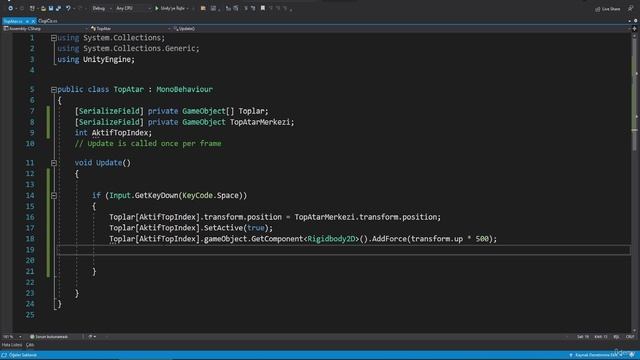Image resolution: width=640 pixels, height=360 pixels.
Task: Switch to the TopAtar.cs tab
Action: point(13,21)
